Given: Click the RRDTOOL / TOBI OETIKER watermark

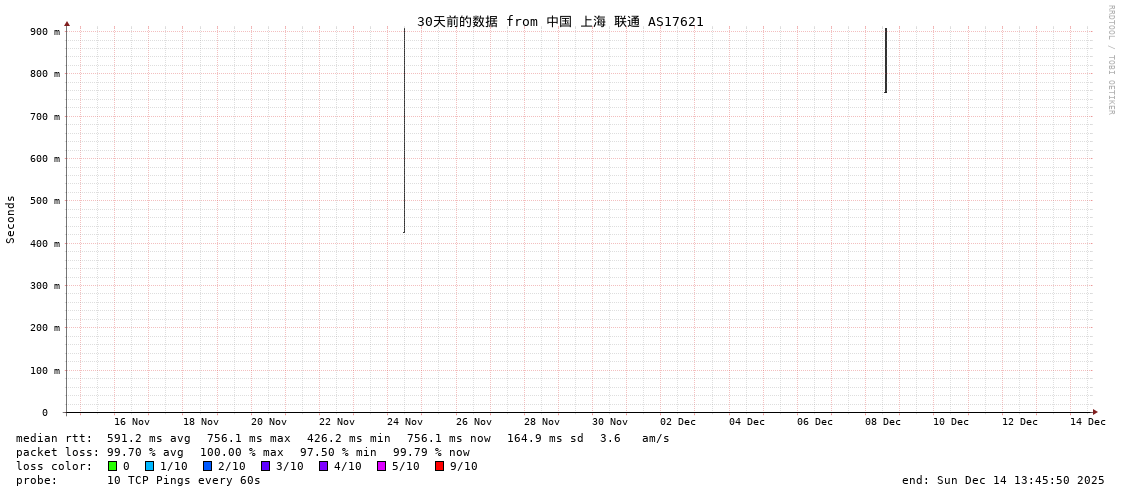Looking at the screenshot, I should (1110, 60).
